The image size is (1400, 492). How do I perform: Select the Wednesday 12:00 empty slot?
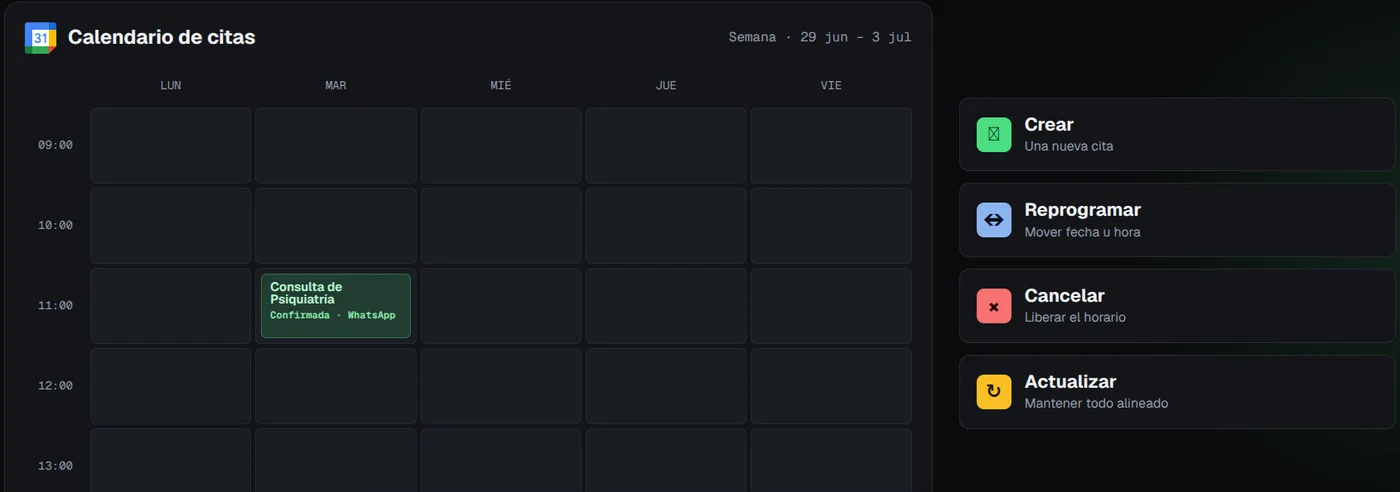pos(501,386)
